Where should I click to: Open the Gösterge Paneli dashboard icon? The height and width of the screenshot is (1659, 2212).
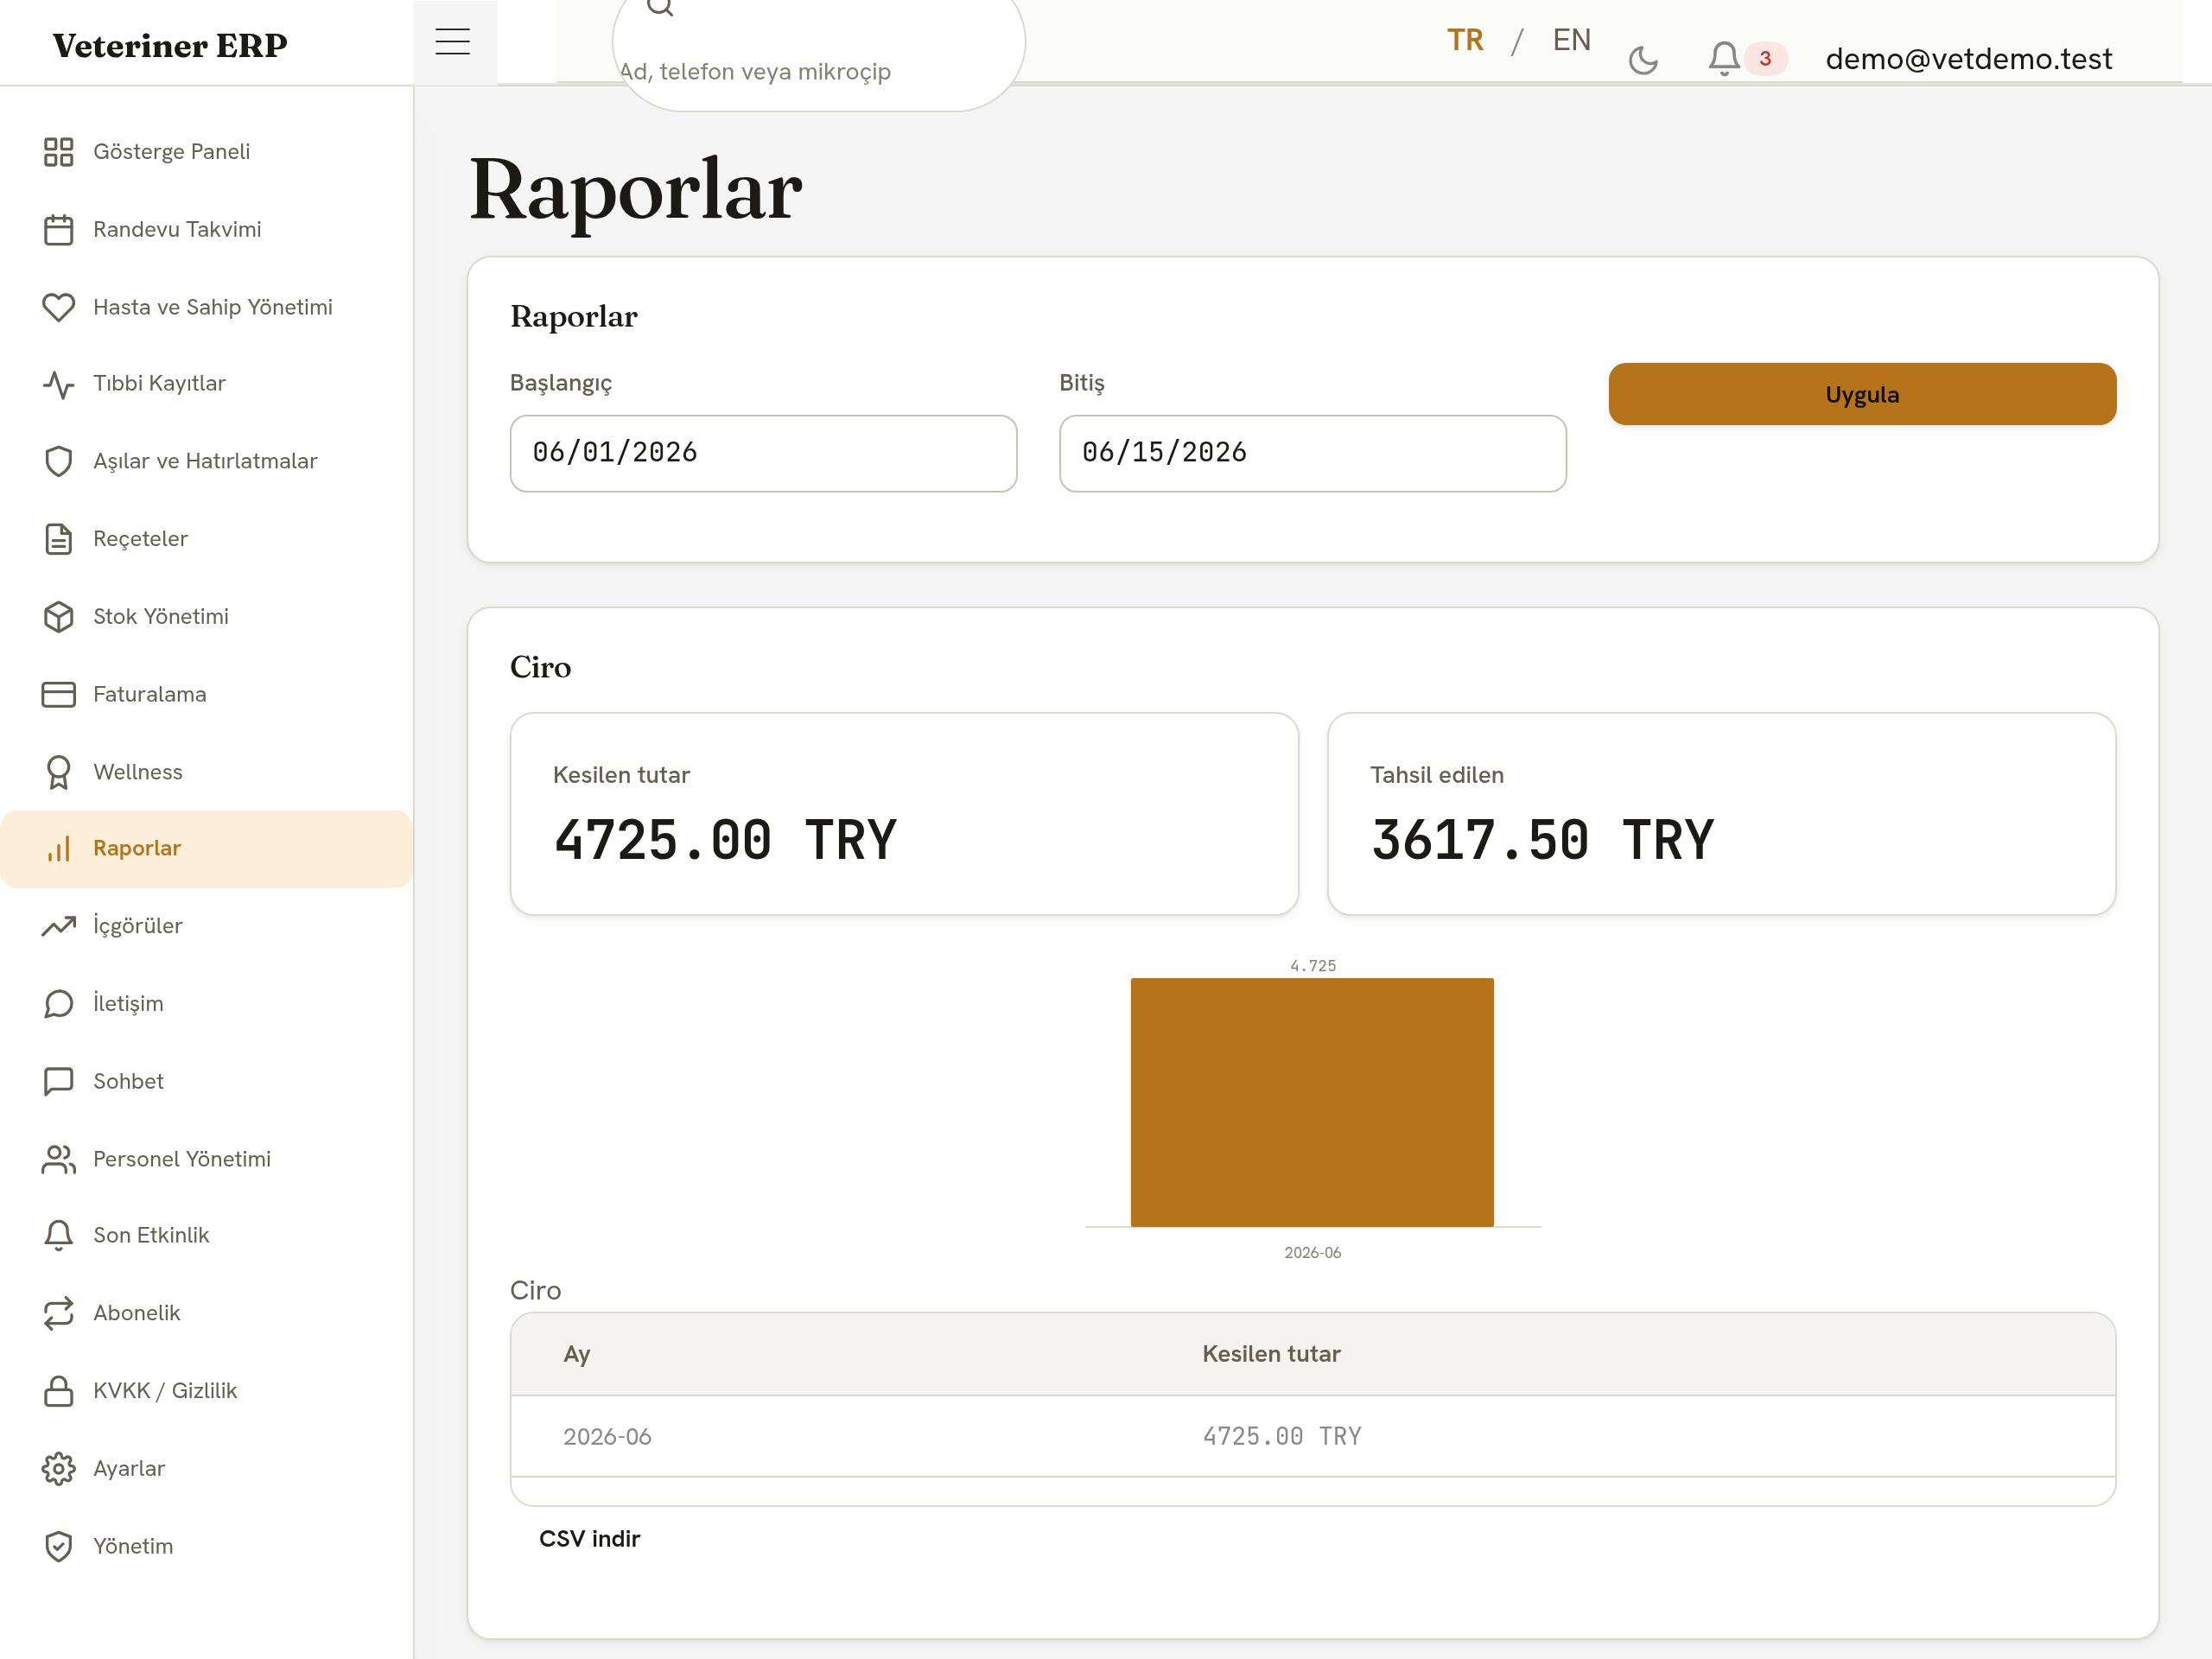coord(58,152)
